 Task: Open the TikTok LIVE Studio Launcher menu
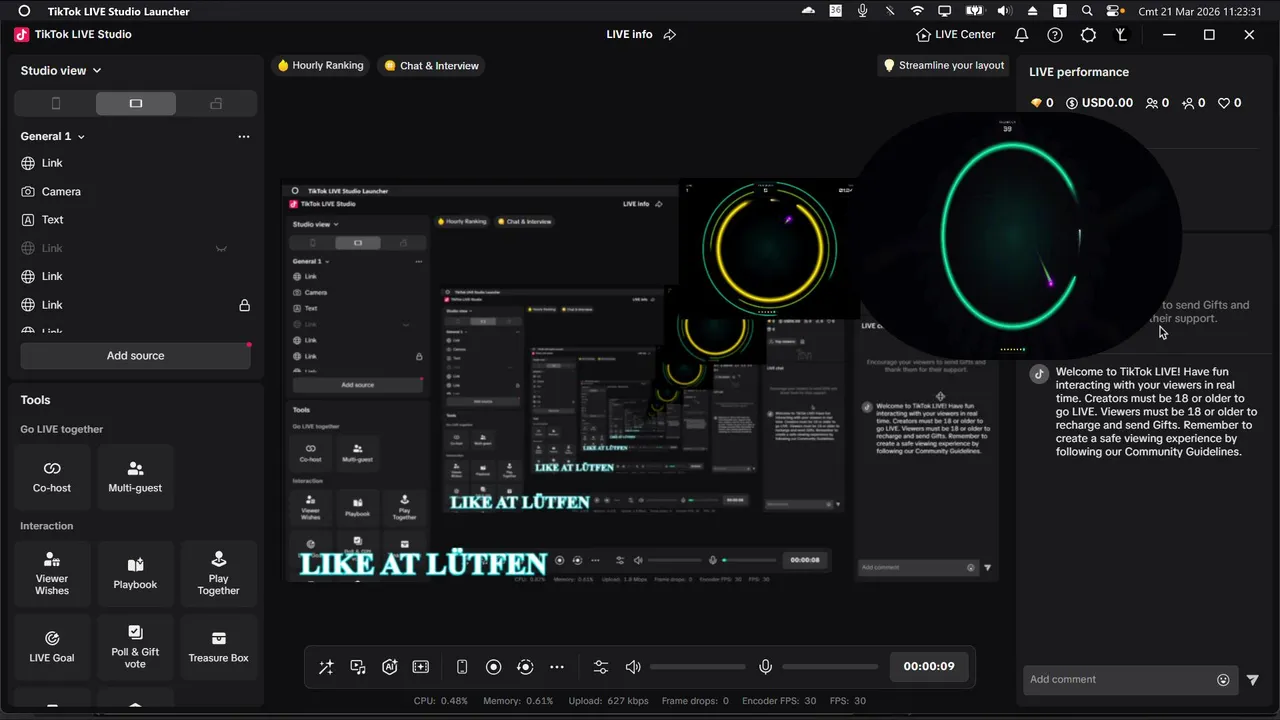pyautogui.click(x=118, y=11)
